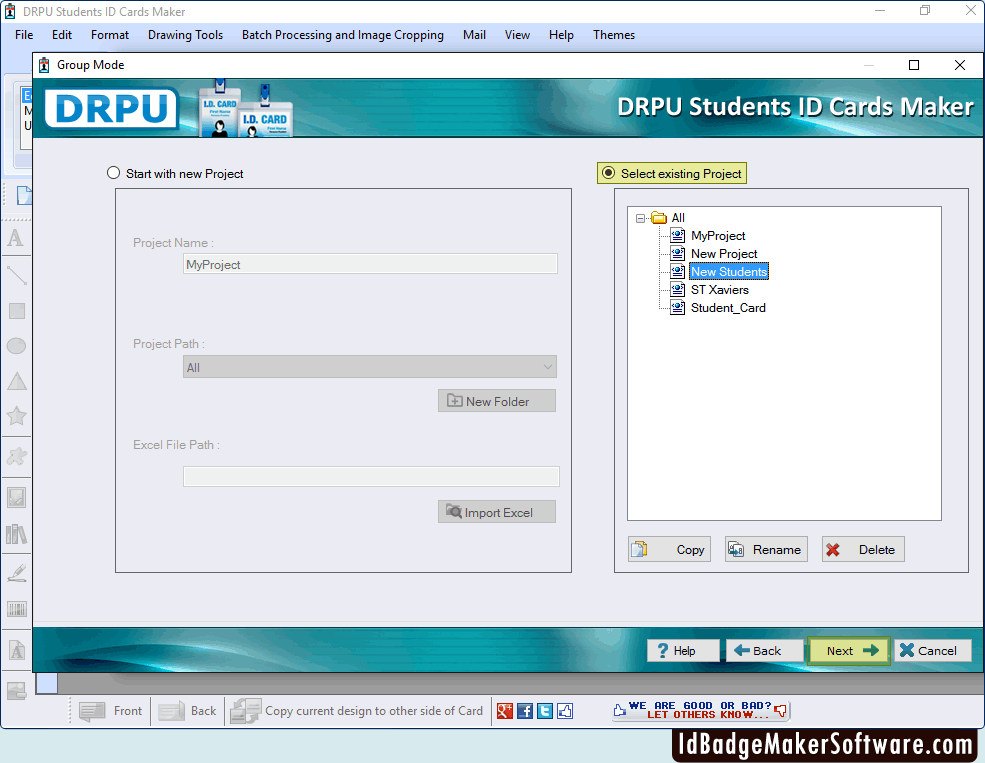Click the Project Name input field
Image resolution: width=985 pixels, height=763 pixels.
[370, 264]
